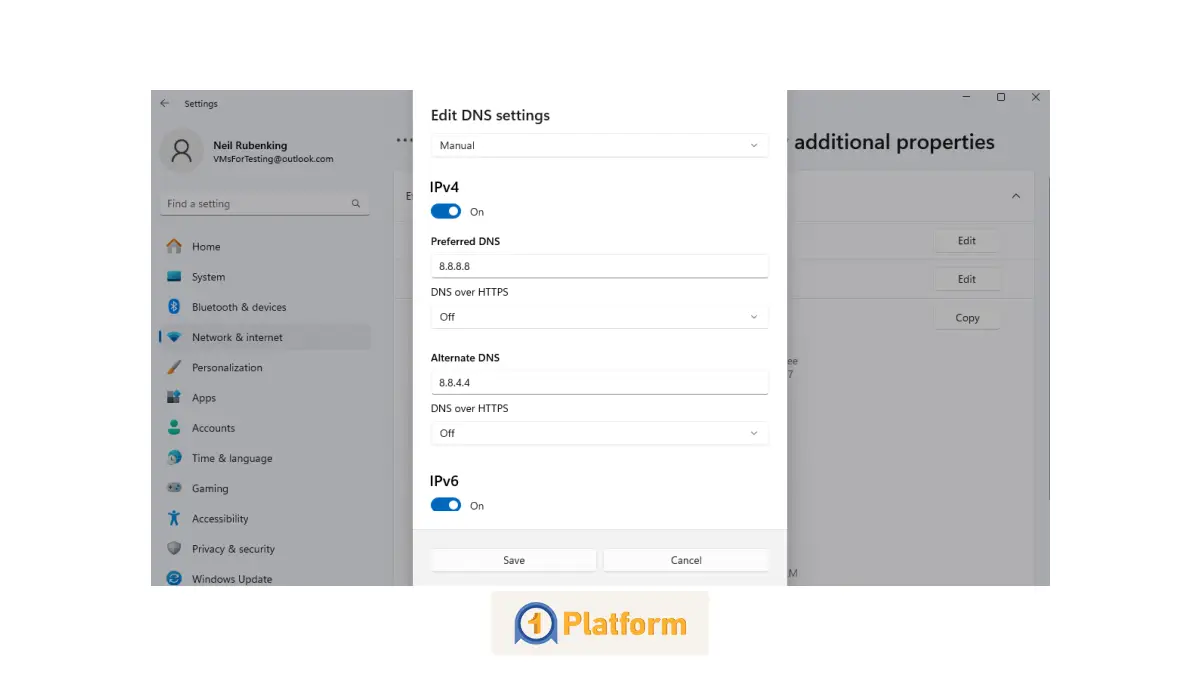Turn off the IPv4 toggle

tap(446, 211)
